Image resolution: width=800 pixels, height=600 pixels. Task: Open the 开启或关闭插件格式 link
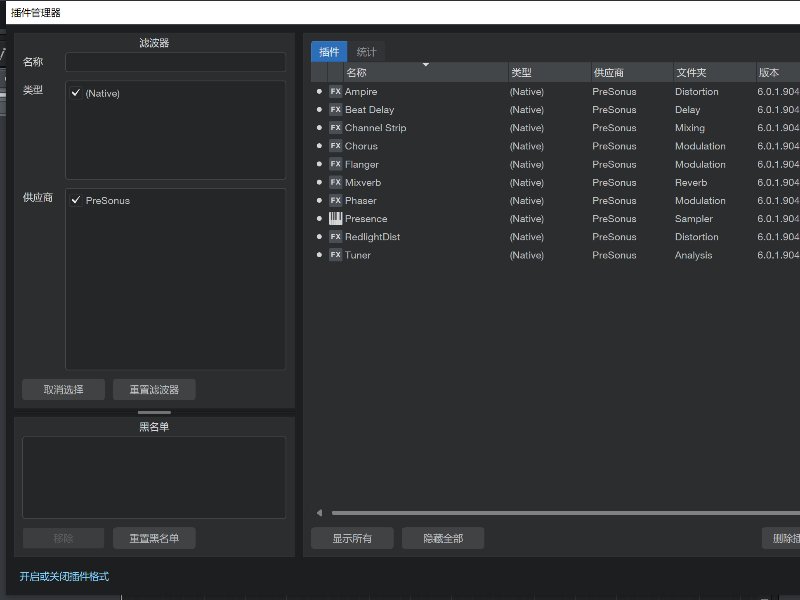64,577
